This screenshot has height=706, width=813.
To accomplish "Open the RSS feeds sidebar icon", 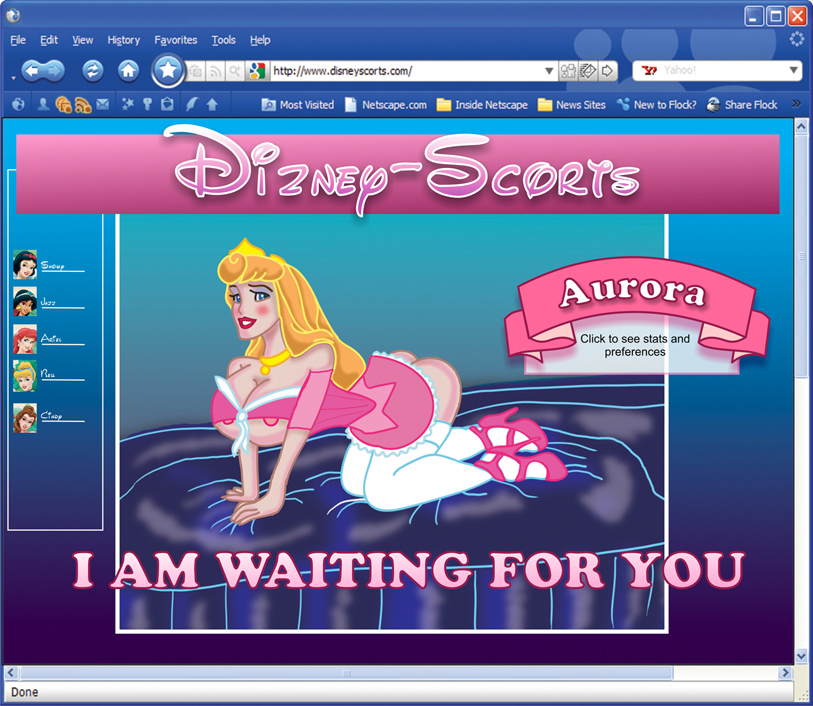I will [x=83, y=104].
